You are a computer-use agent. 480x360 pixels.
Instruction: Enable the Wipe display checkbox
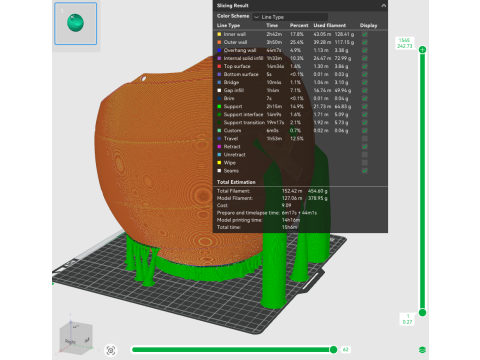(x=365, y=163)
